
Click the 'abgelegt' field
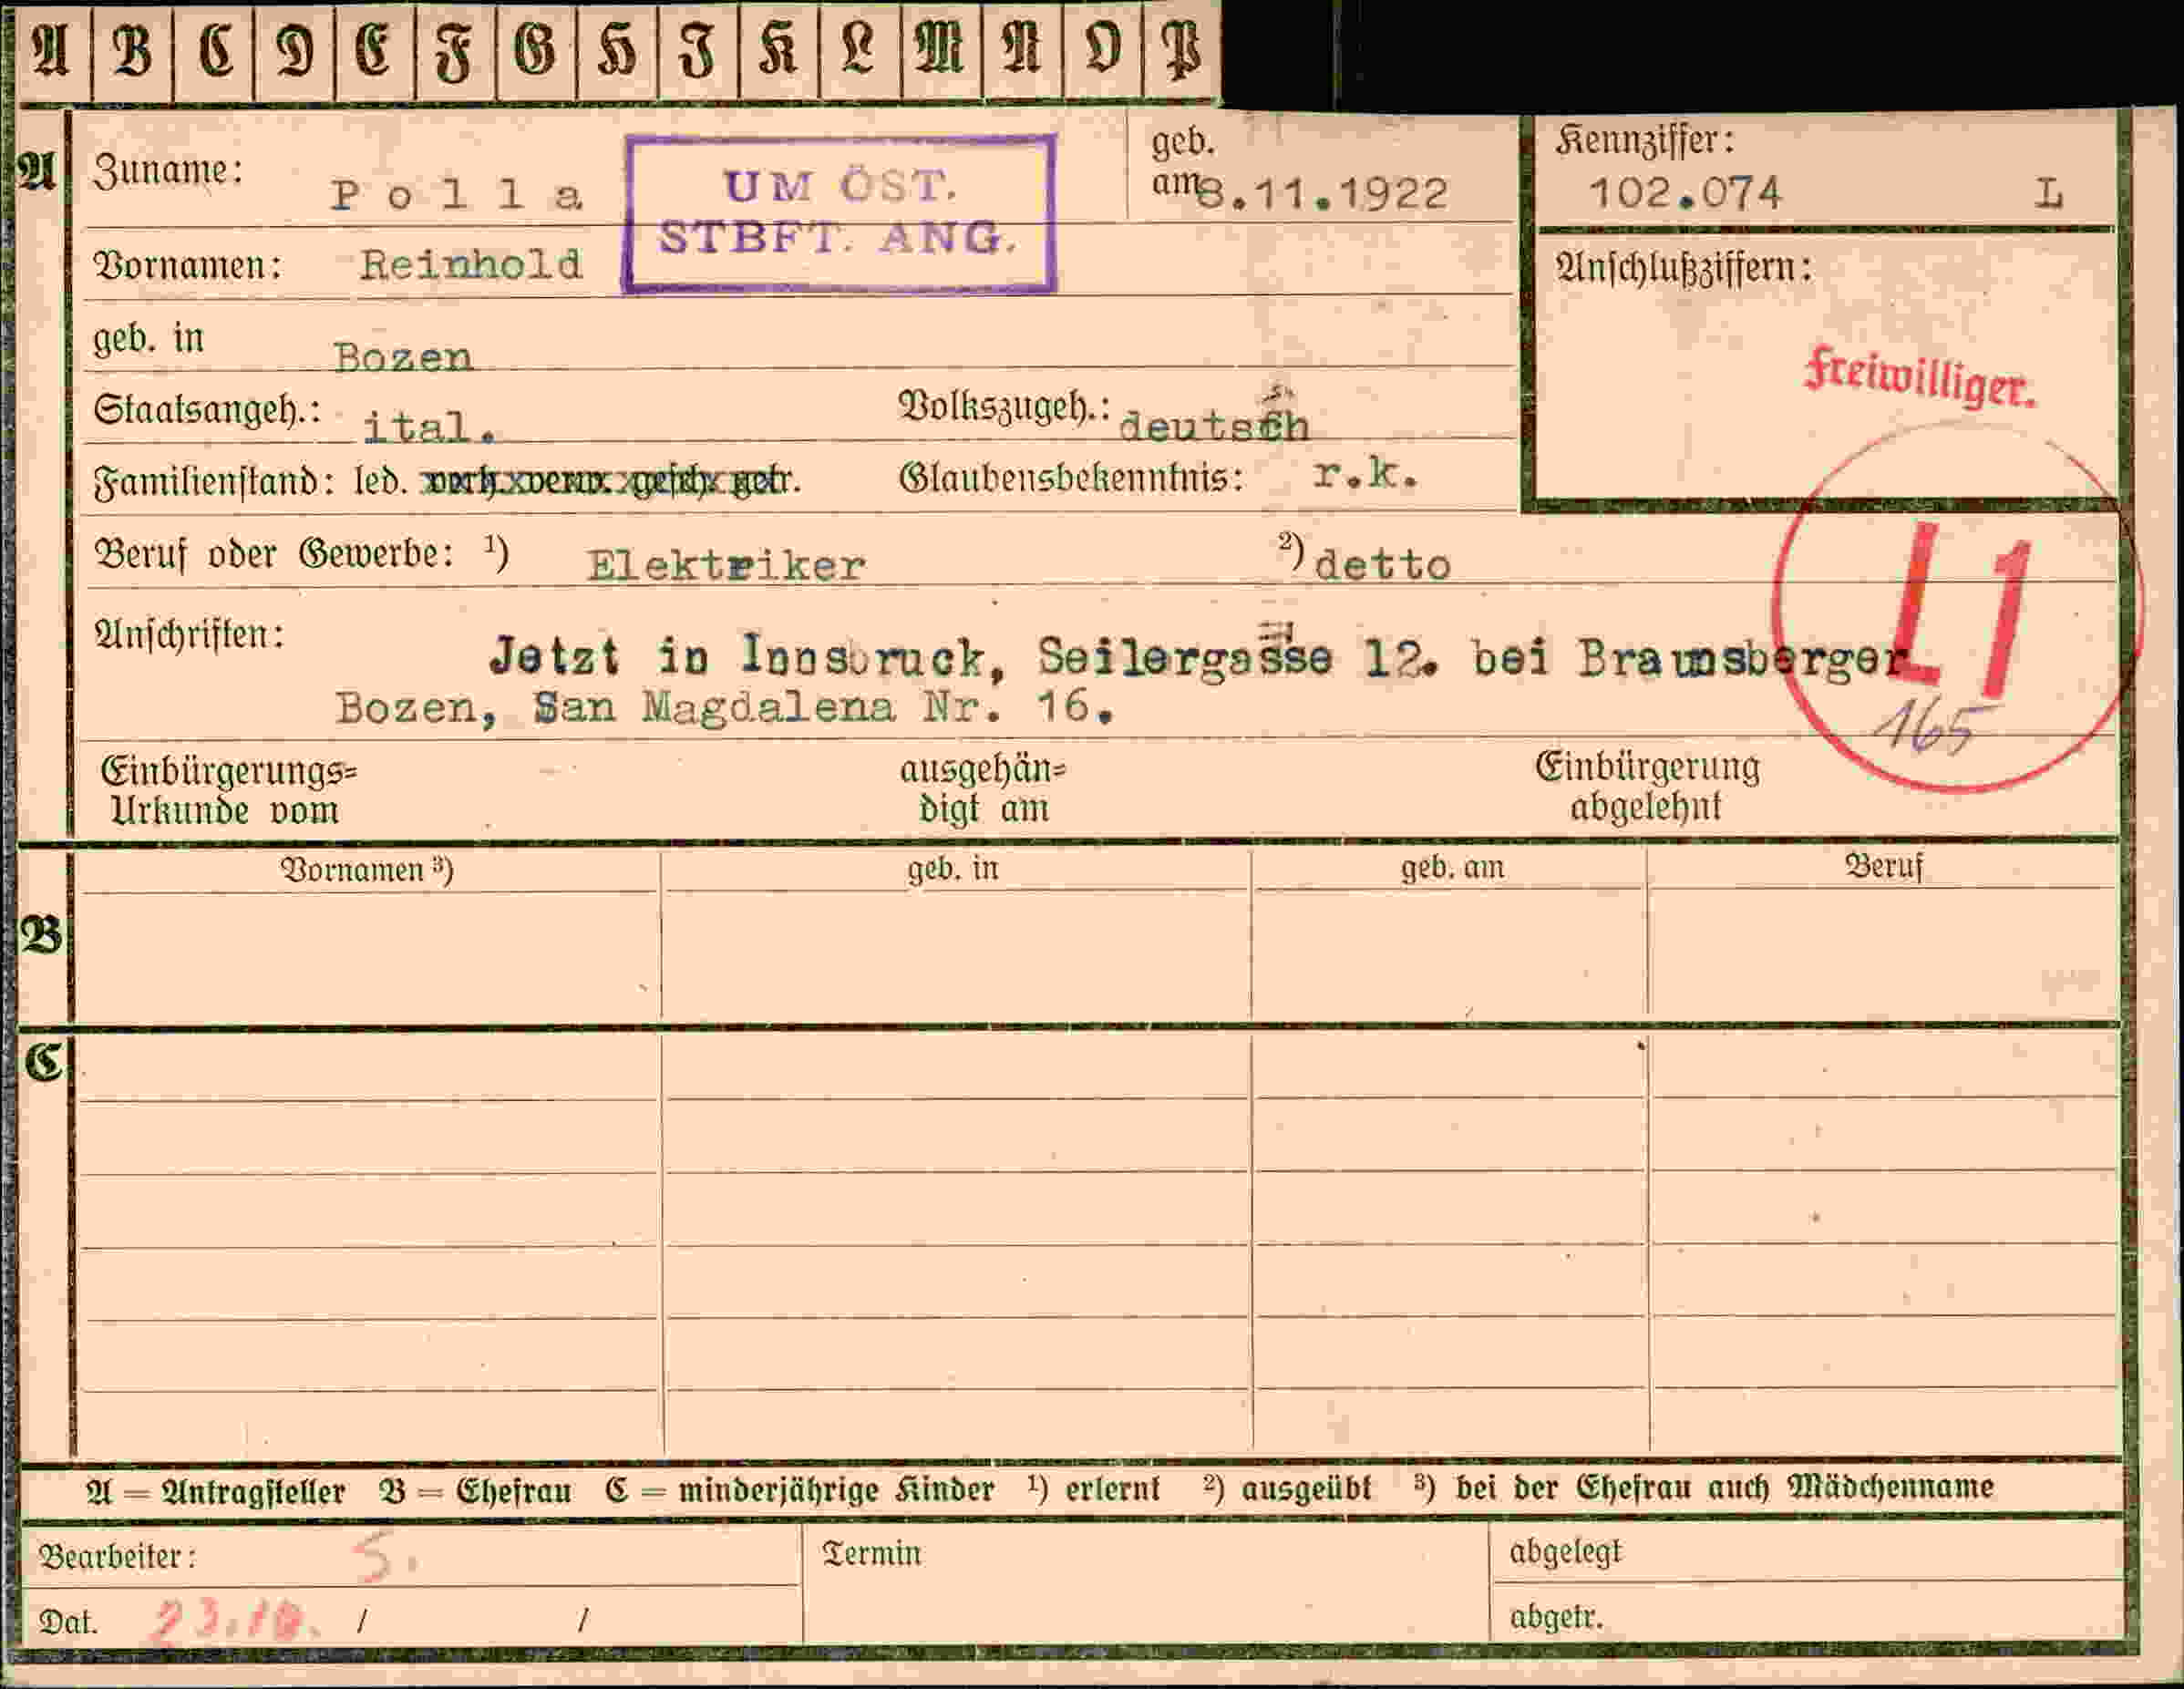click(1806, 1552)
